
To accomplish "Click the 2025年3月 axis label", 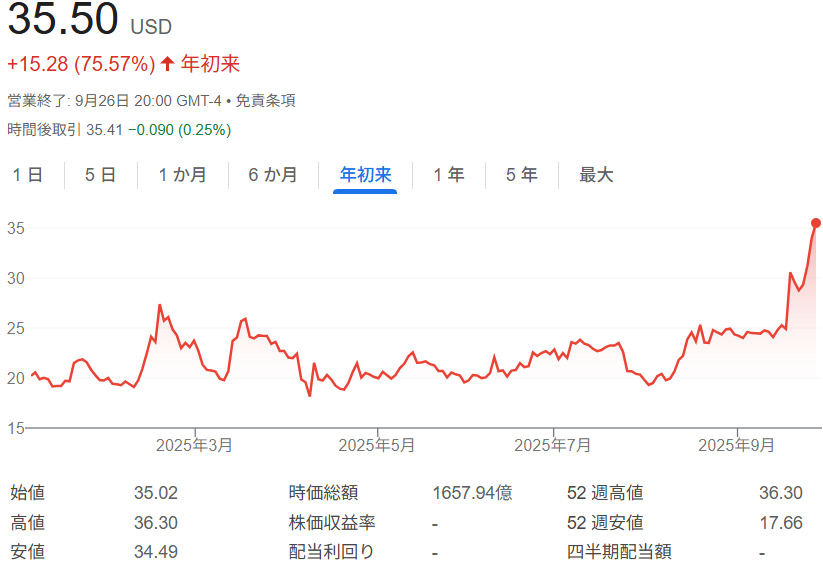I will 194,444.
